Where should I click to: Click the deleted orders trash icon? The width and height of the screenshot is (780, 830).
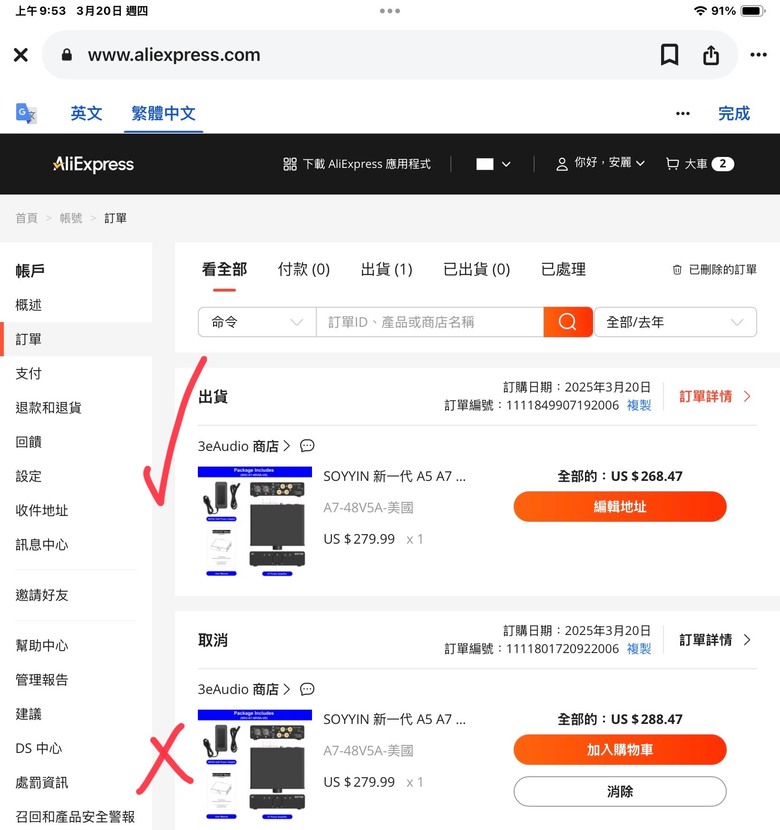[677, 270]
